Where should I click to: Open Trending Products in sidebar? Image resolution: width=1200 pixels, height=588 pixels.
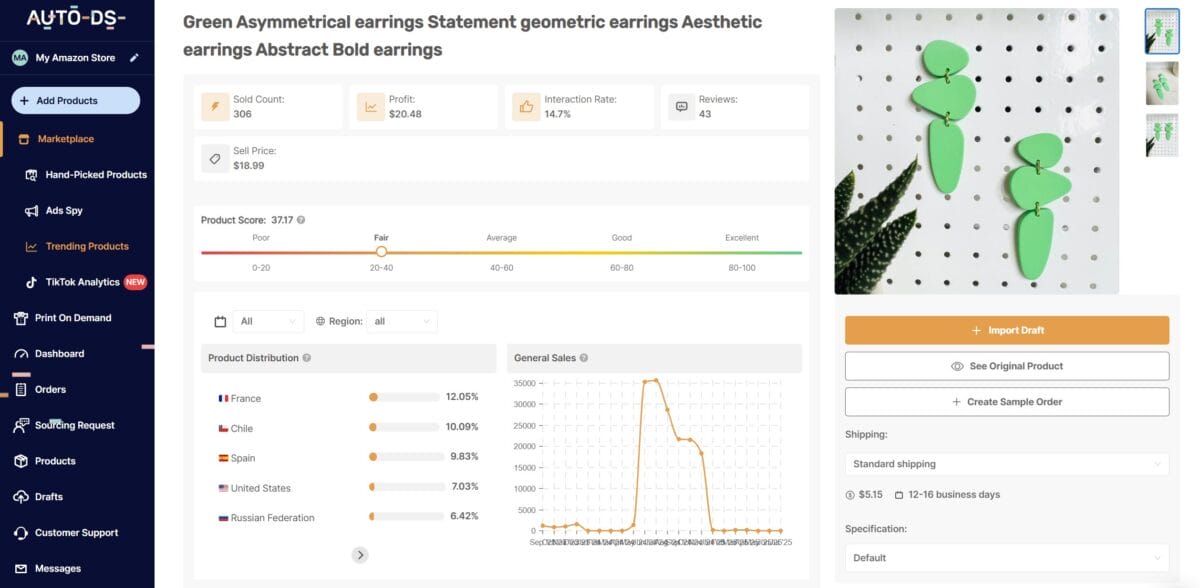tap(87, 246)
